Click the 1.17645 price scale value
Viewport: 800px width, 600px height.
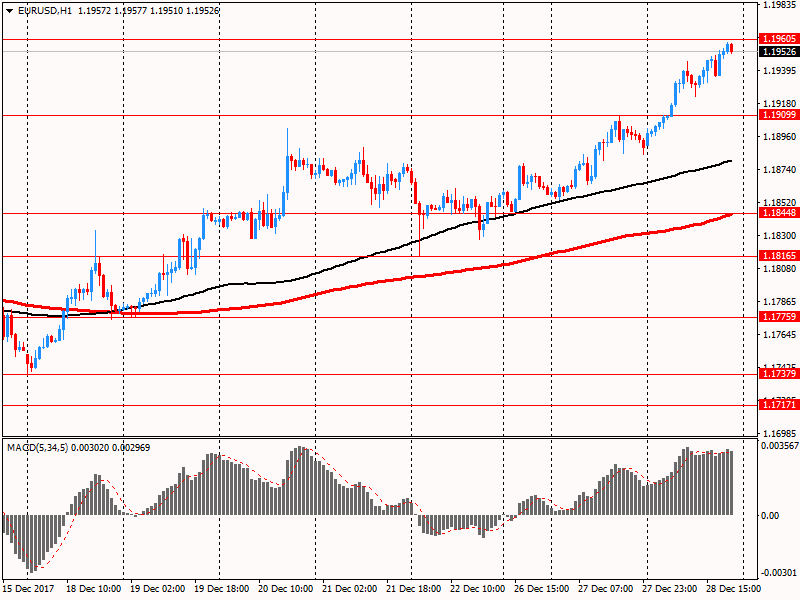coord(779,334)
